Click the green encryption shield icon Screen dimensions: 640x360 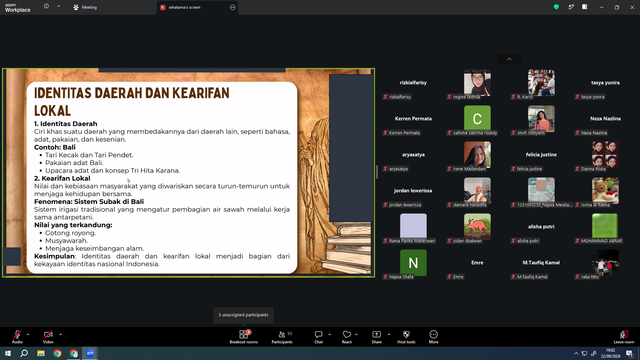pos(556,7)
